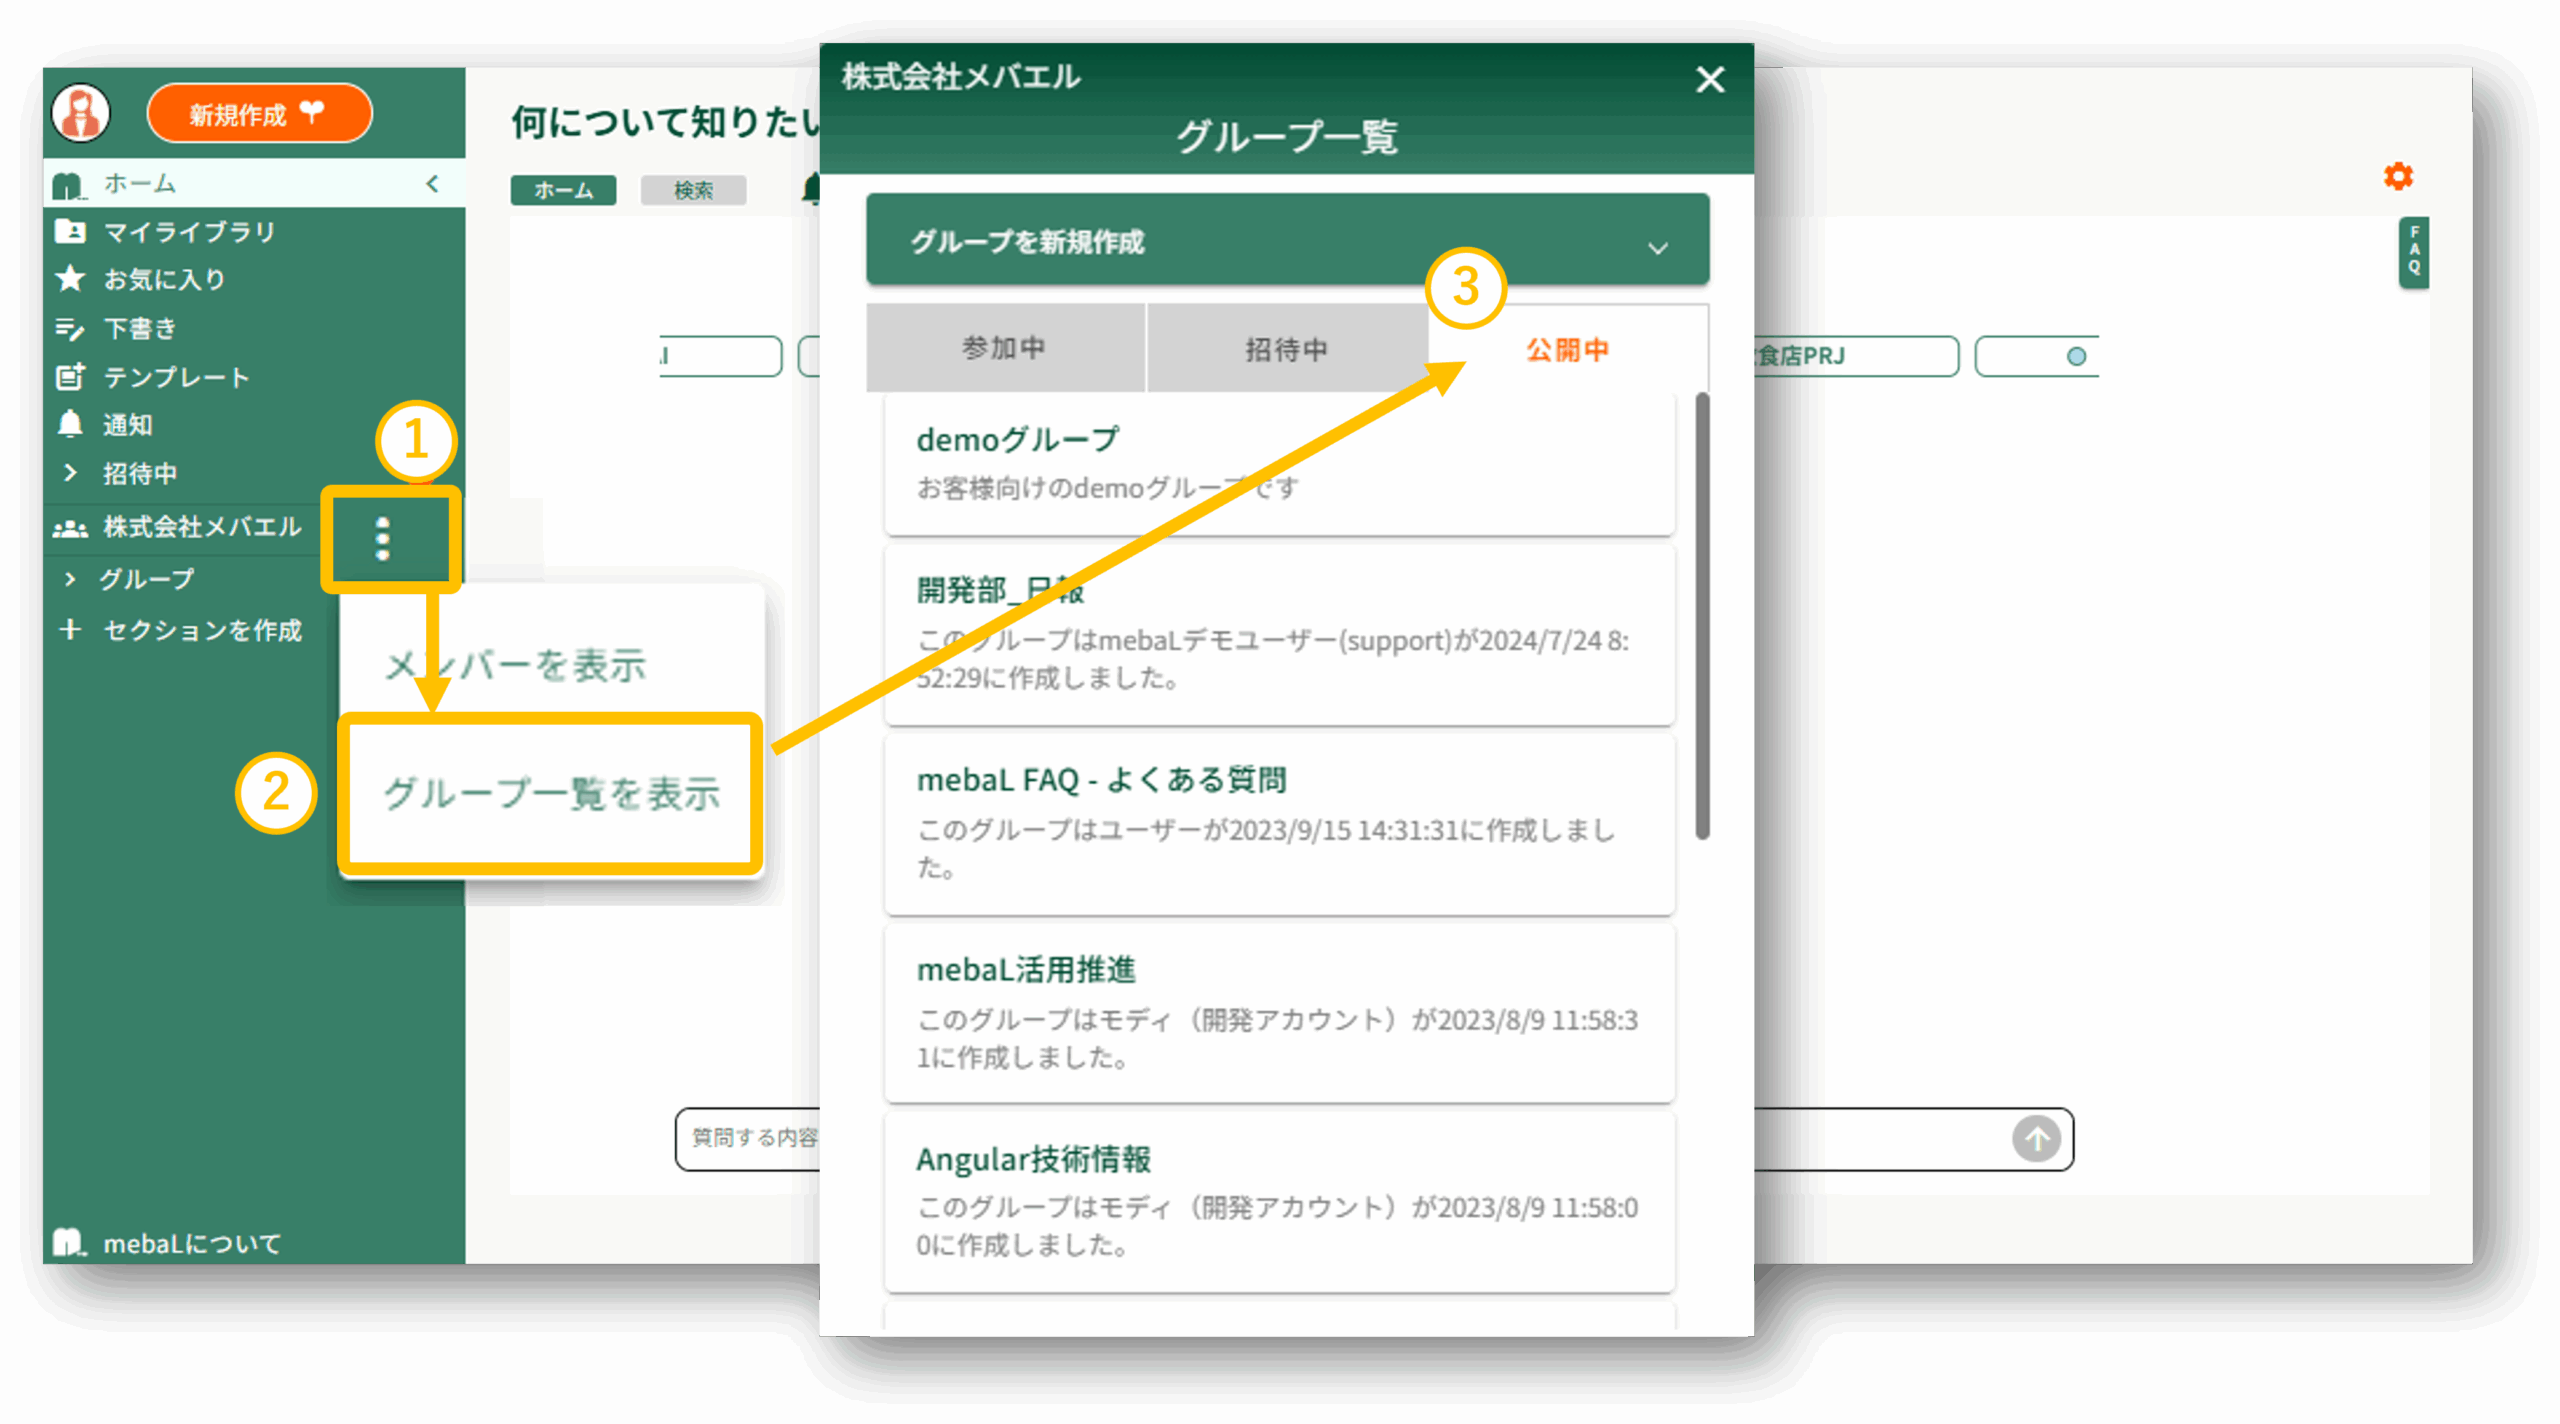Screen dimensions: 2560x1424
Task: Click the テンプレート icon
Action: tap(70, 377)
